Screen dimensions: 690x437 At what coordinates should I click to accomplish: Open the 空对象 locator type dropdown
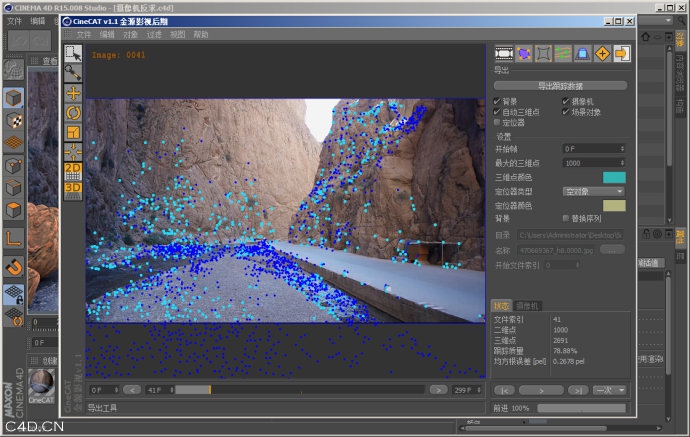[x=594, y=191]
